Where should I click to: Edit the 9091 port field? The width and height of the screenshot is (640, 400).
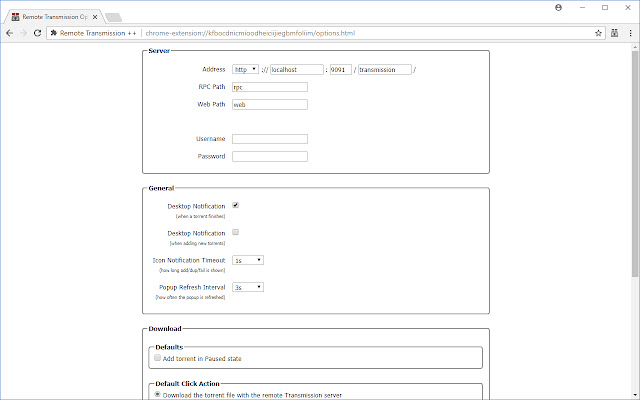click(341, 70)
